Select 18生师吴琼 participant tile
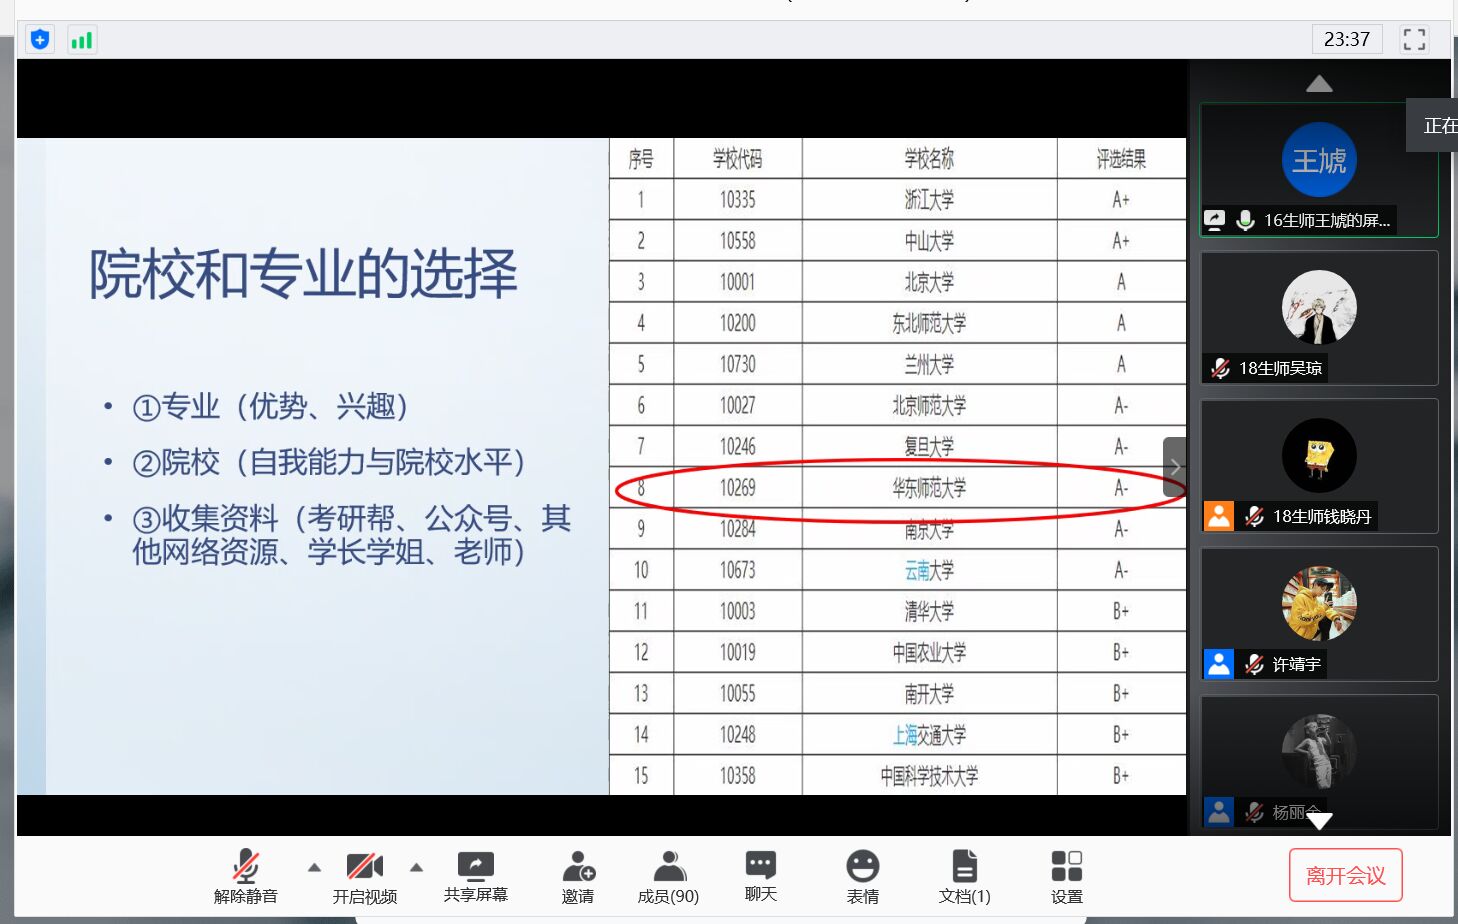Screen dimensions: 1458x924 tap(1319, 318)
